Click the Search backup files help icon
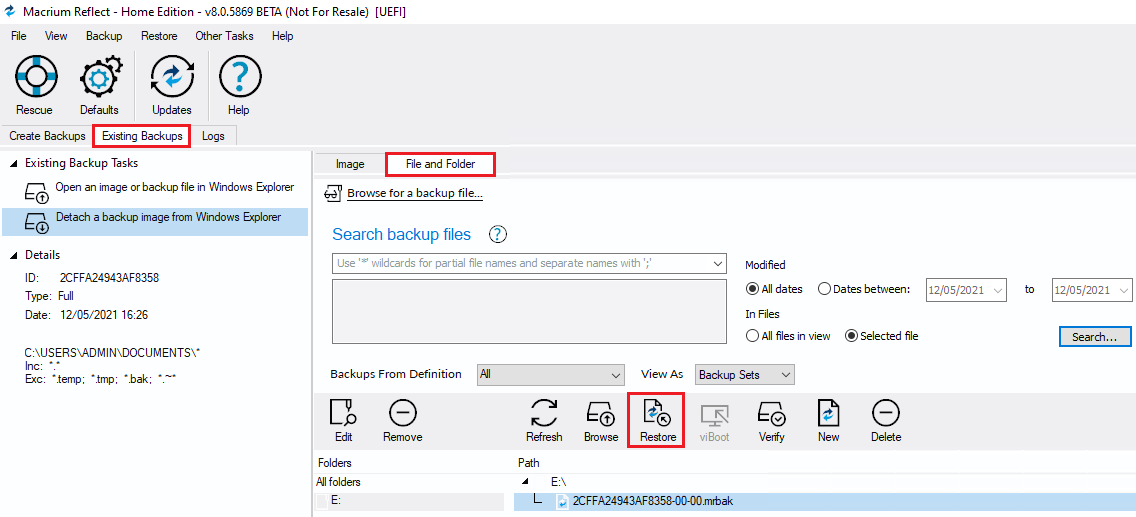1136x517 pixels. pos(498,235)
